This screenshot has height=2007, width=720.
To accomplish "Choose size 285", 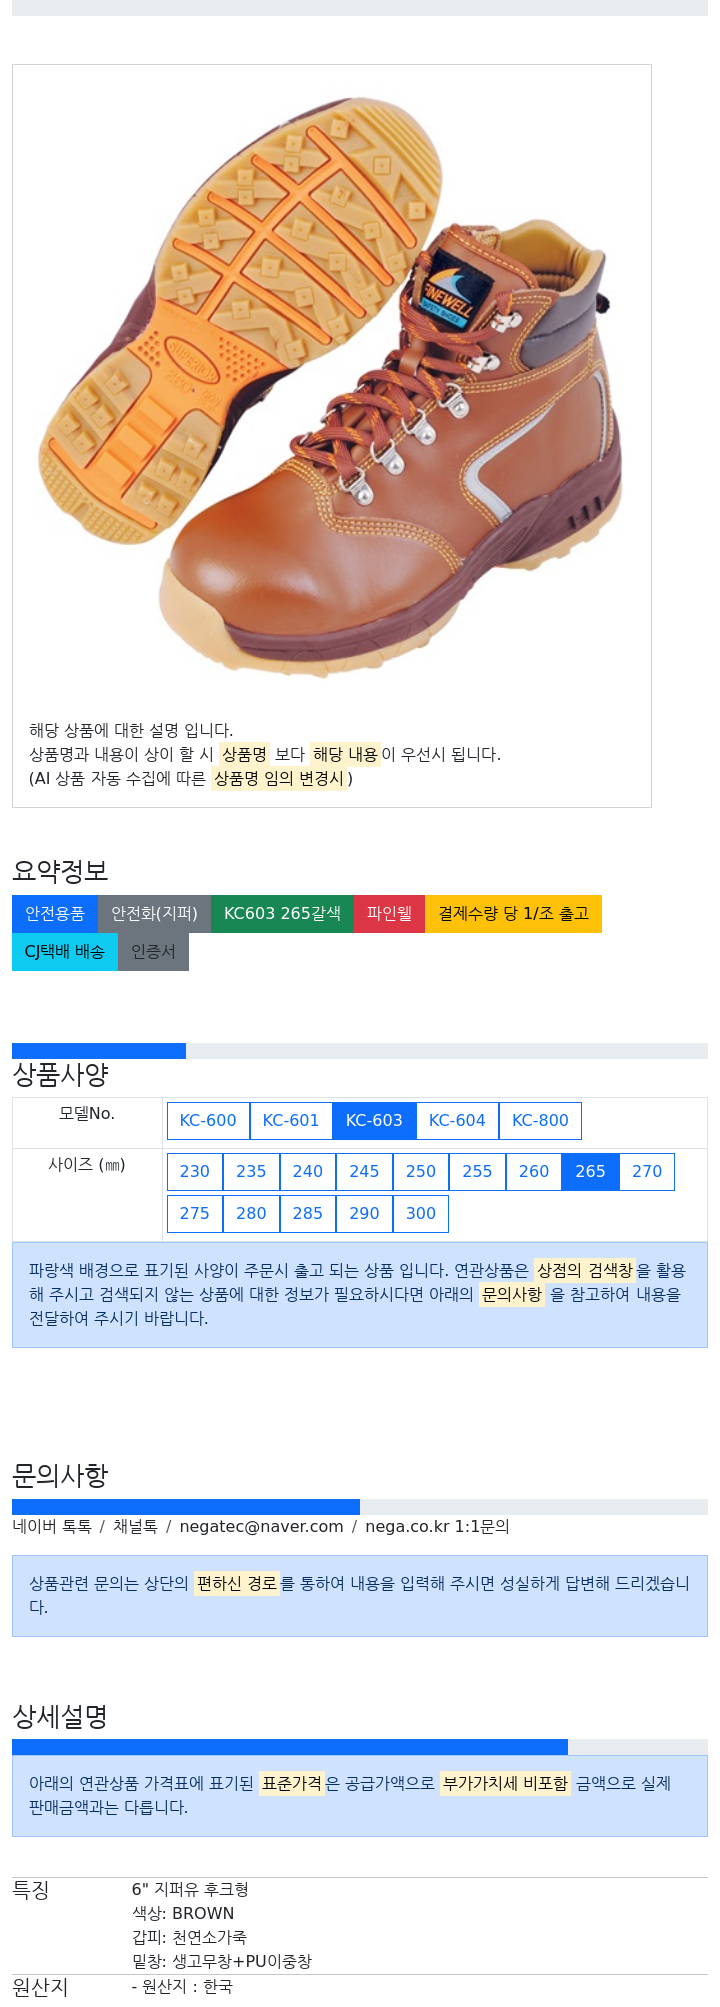I will 308,1214.
